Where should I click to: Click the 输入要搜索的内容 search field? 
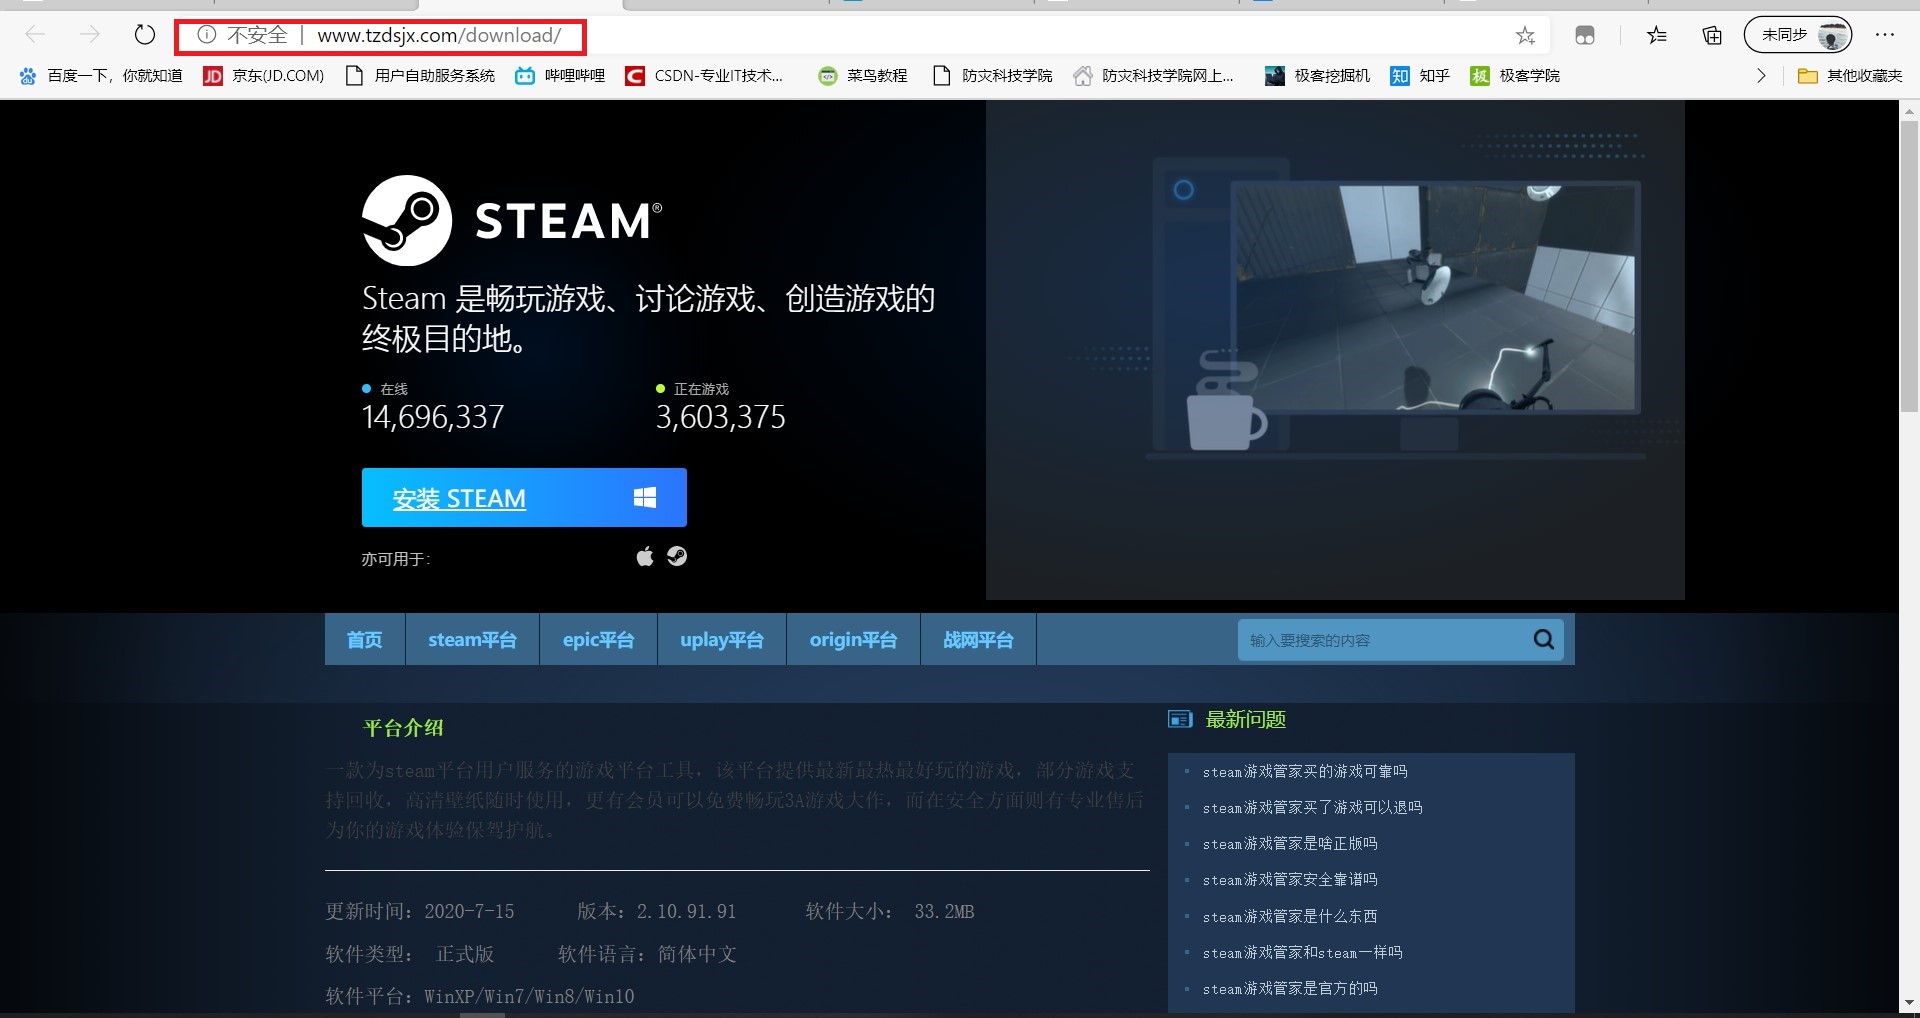point(1380,640)
